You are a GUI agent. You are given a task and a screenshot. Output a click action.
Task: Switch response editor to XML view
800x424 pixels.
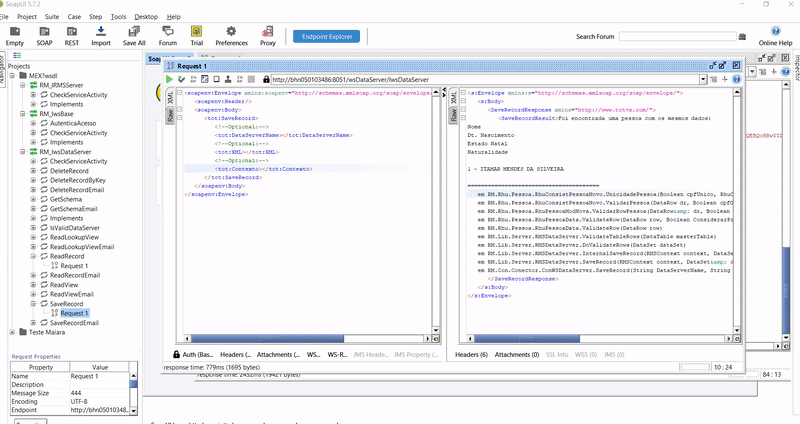pyautogui.click(x=454, y=97)
